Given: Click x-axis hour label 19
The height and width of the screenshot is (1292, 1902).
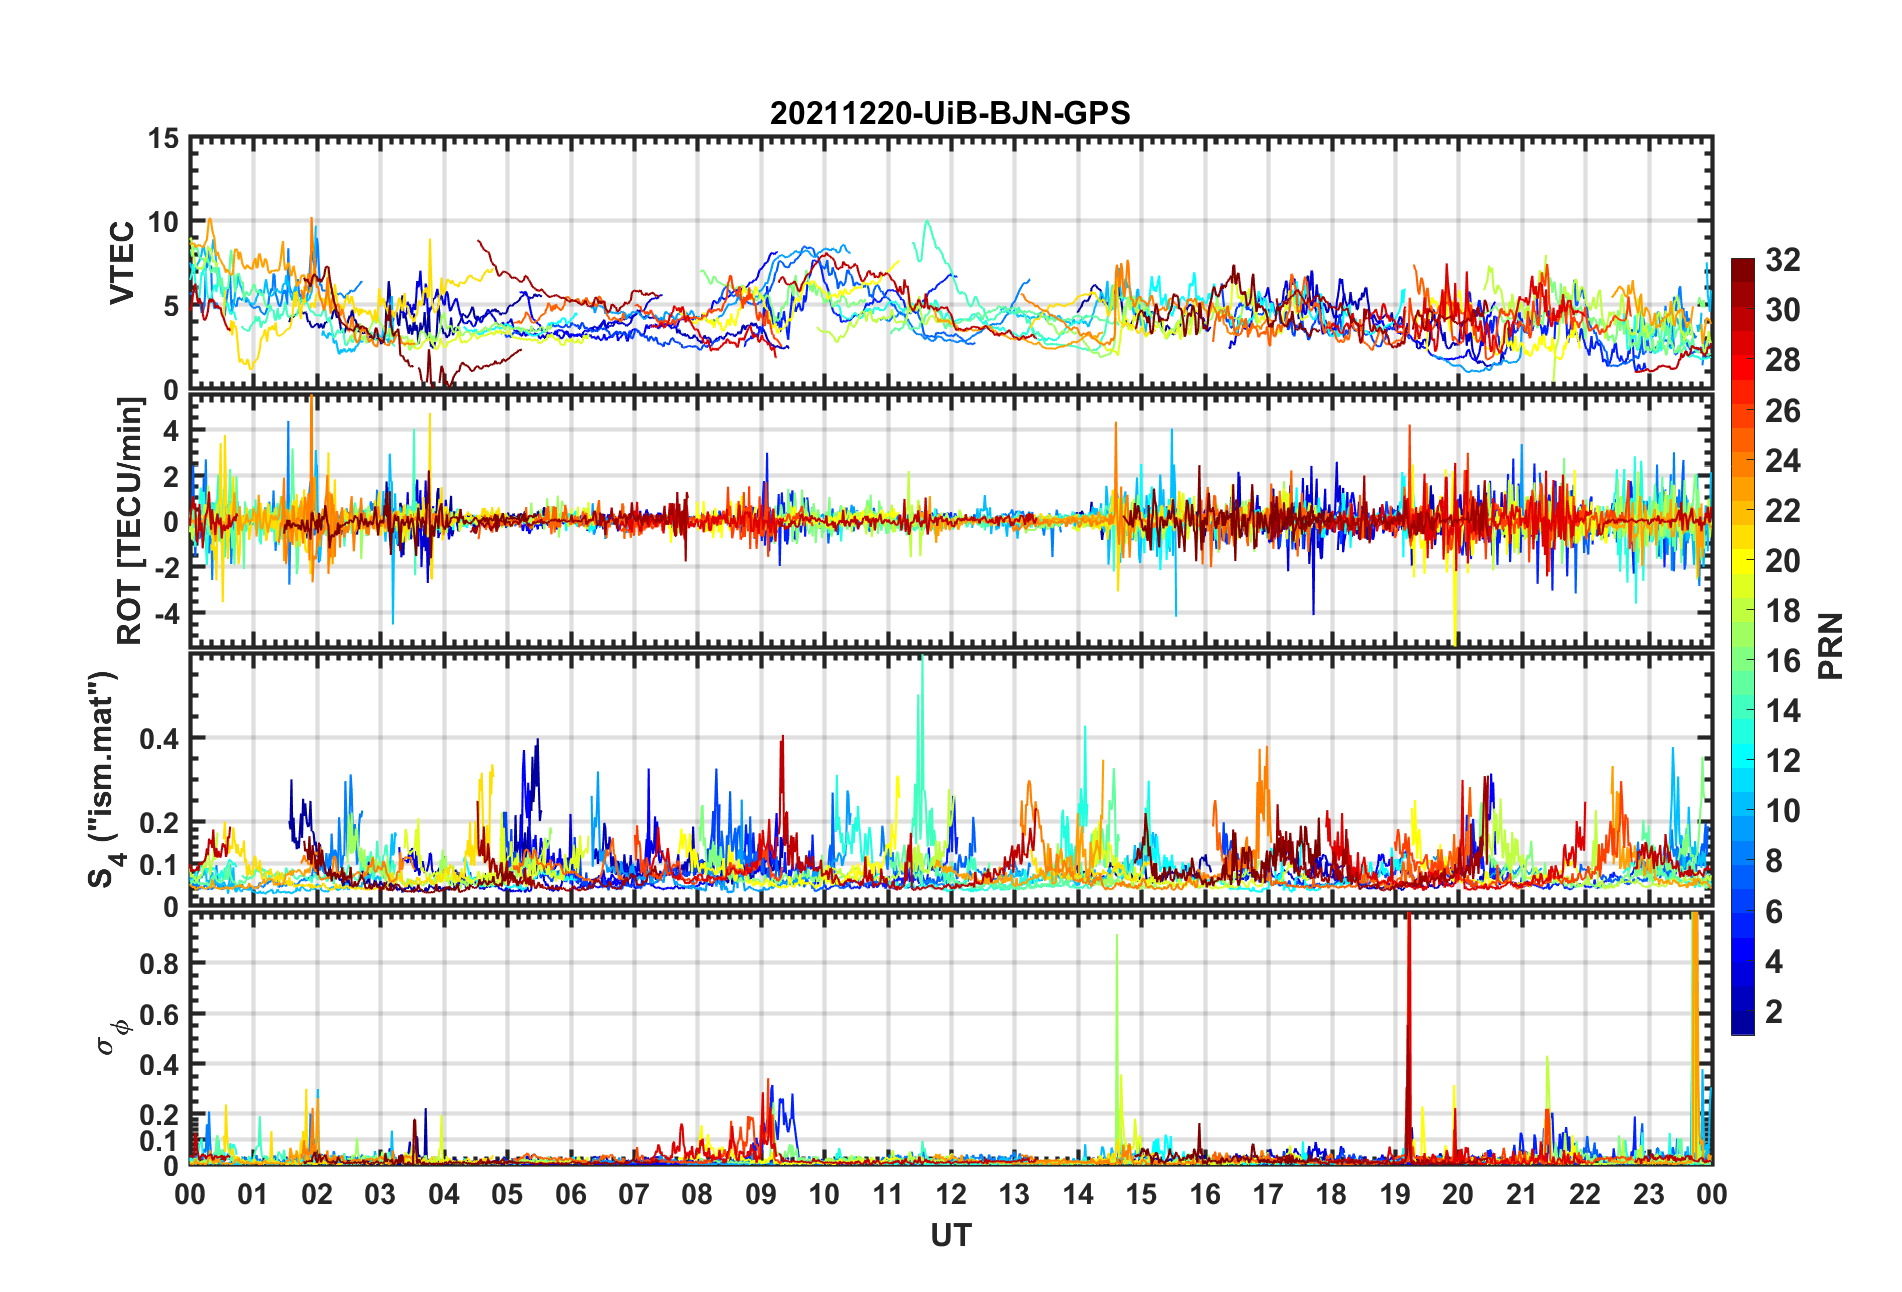Looking at the screenshot, I should point(1395,1194).
